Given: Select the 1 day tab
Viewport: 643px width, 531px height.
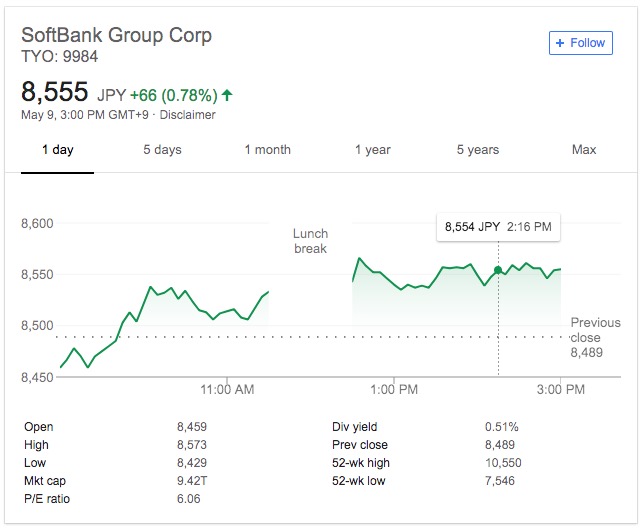Looking at the screenshot, I should (57, 150).
